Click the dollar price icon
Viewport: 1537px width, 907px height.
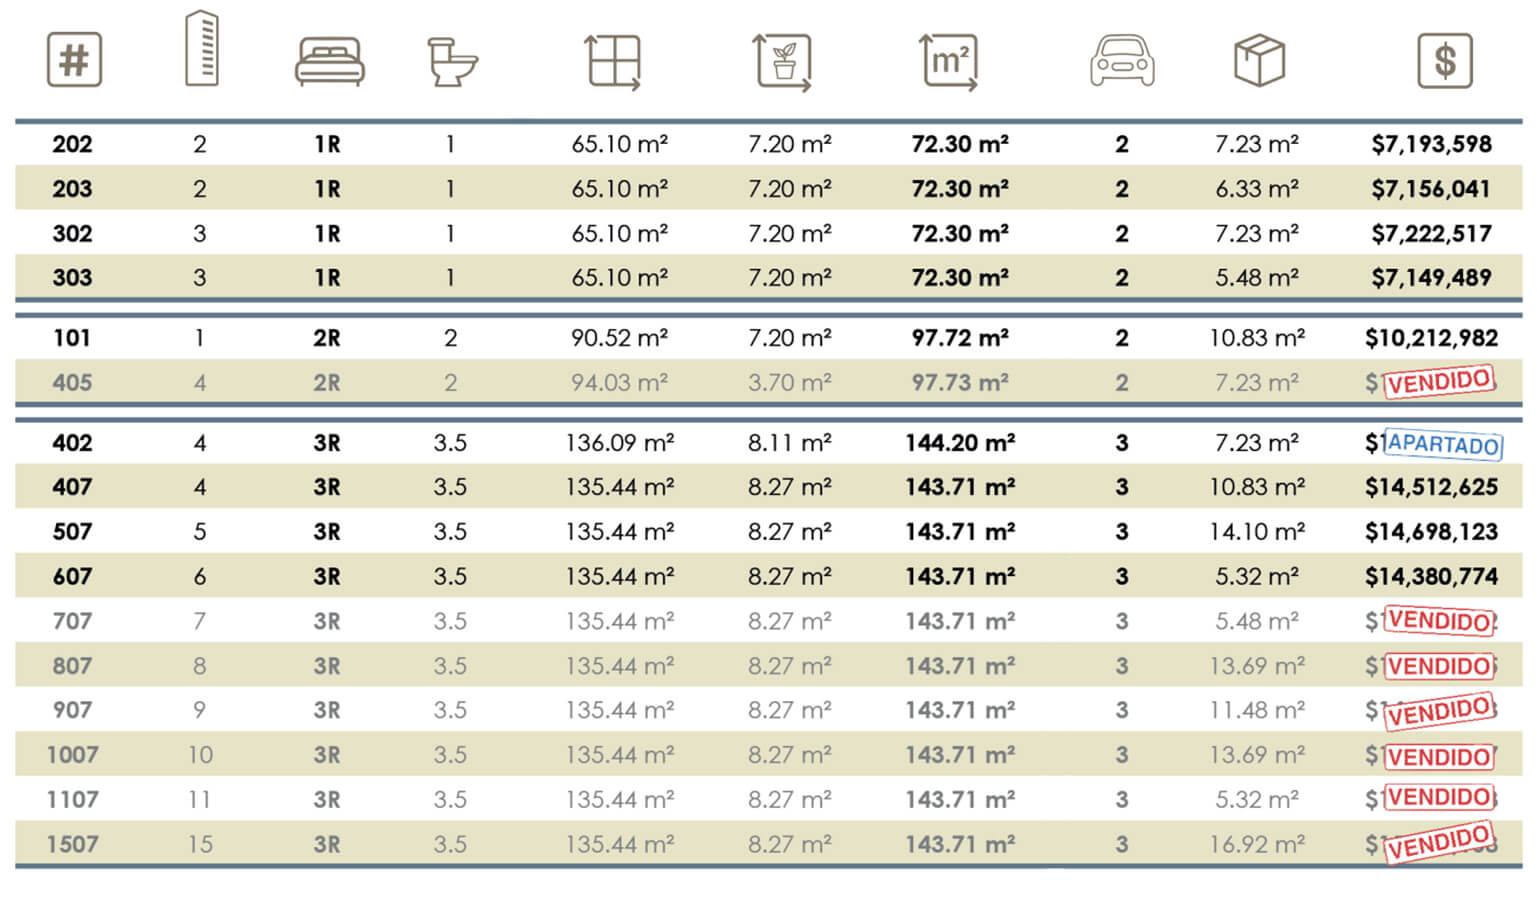coord(1444,61)
